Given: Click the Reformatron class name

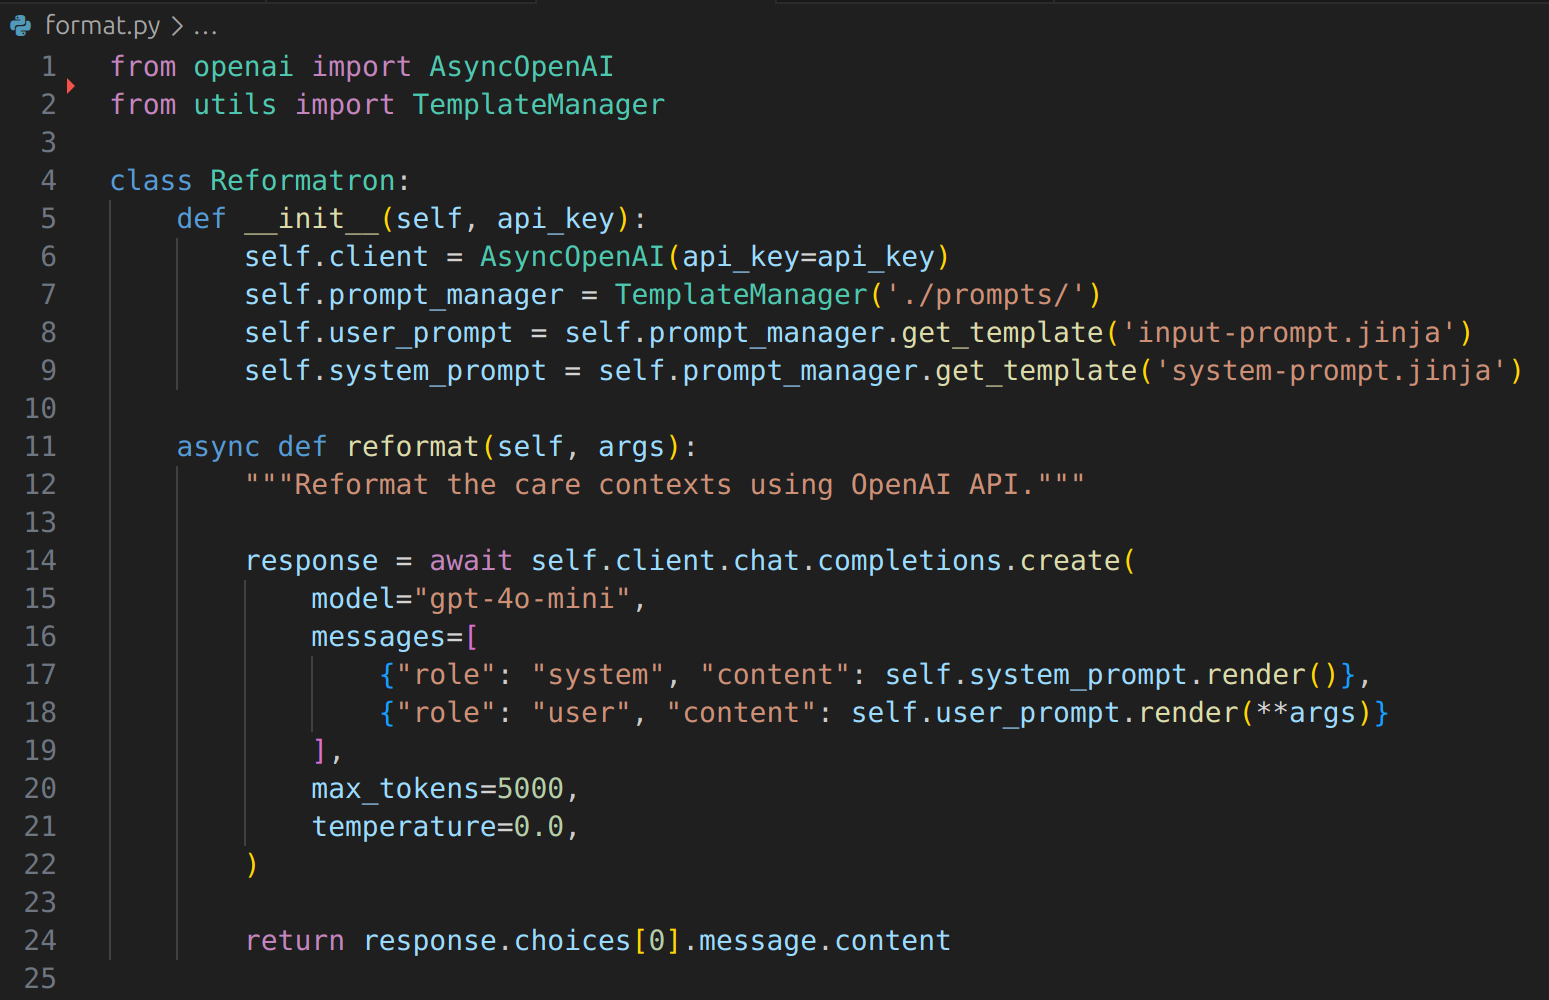Looking at the screenshot, I should click(x=302, y=181).
